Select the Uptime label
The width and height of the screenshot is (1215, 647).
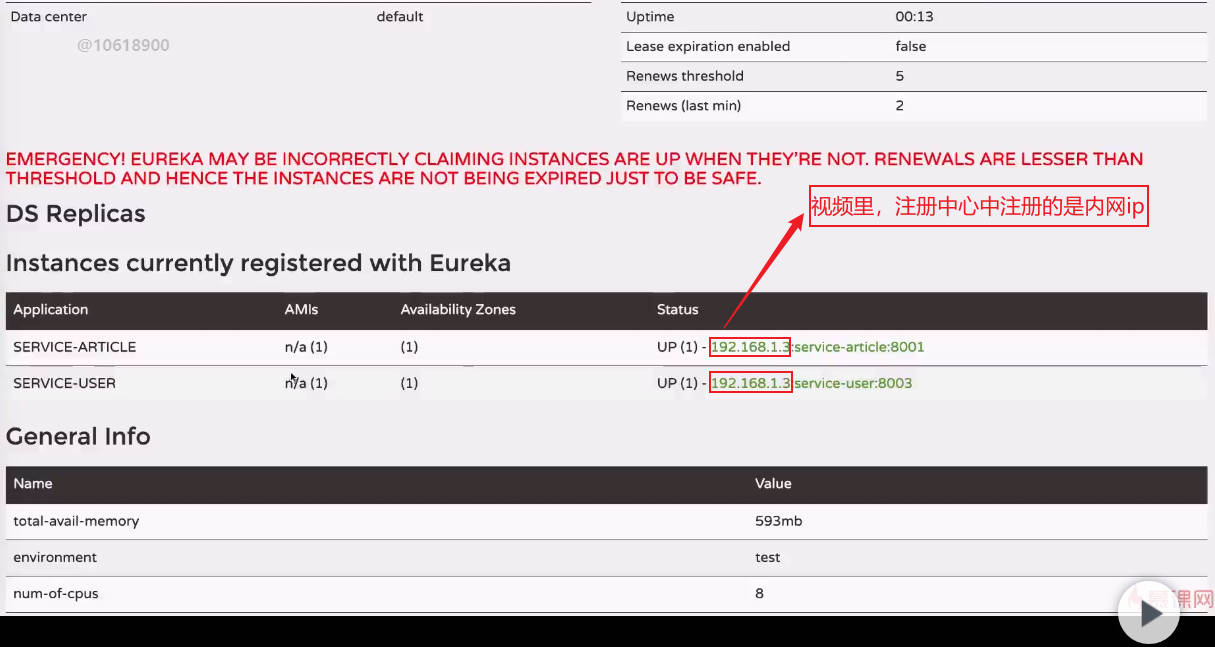tap(650, 17)
